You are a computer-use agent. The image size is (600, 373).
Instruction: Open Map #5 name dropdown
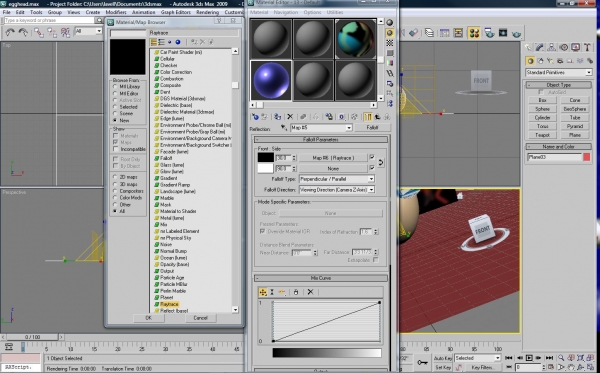point(321,127)
